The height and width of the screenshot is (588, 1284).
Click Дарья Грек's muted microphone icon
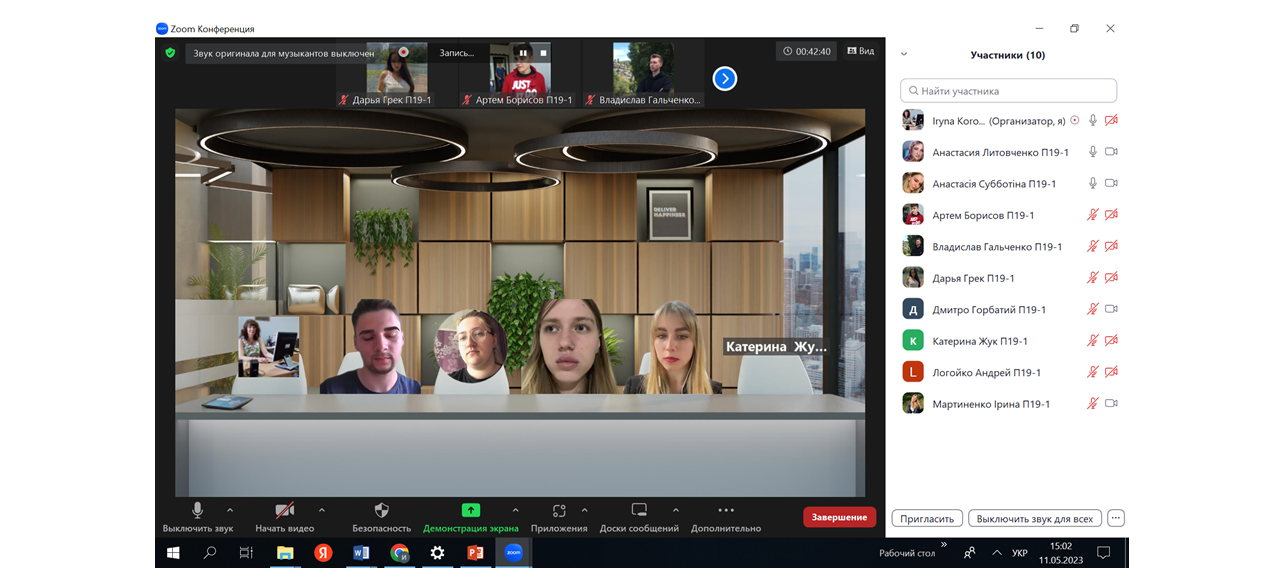(x=1093, y=278)
